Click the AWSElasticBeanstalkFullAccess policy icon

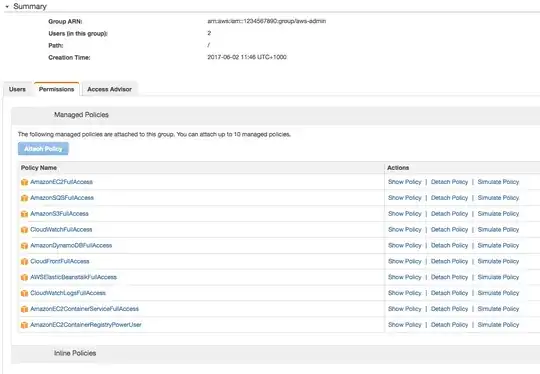coord(24,277)
